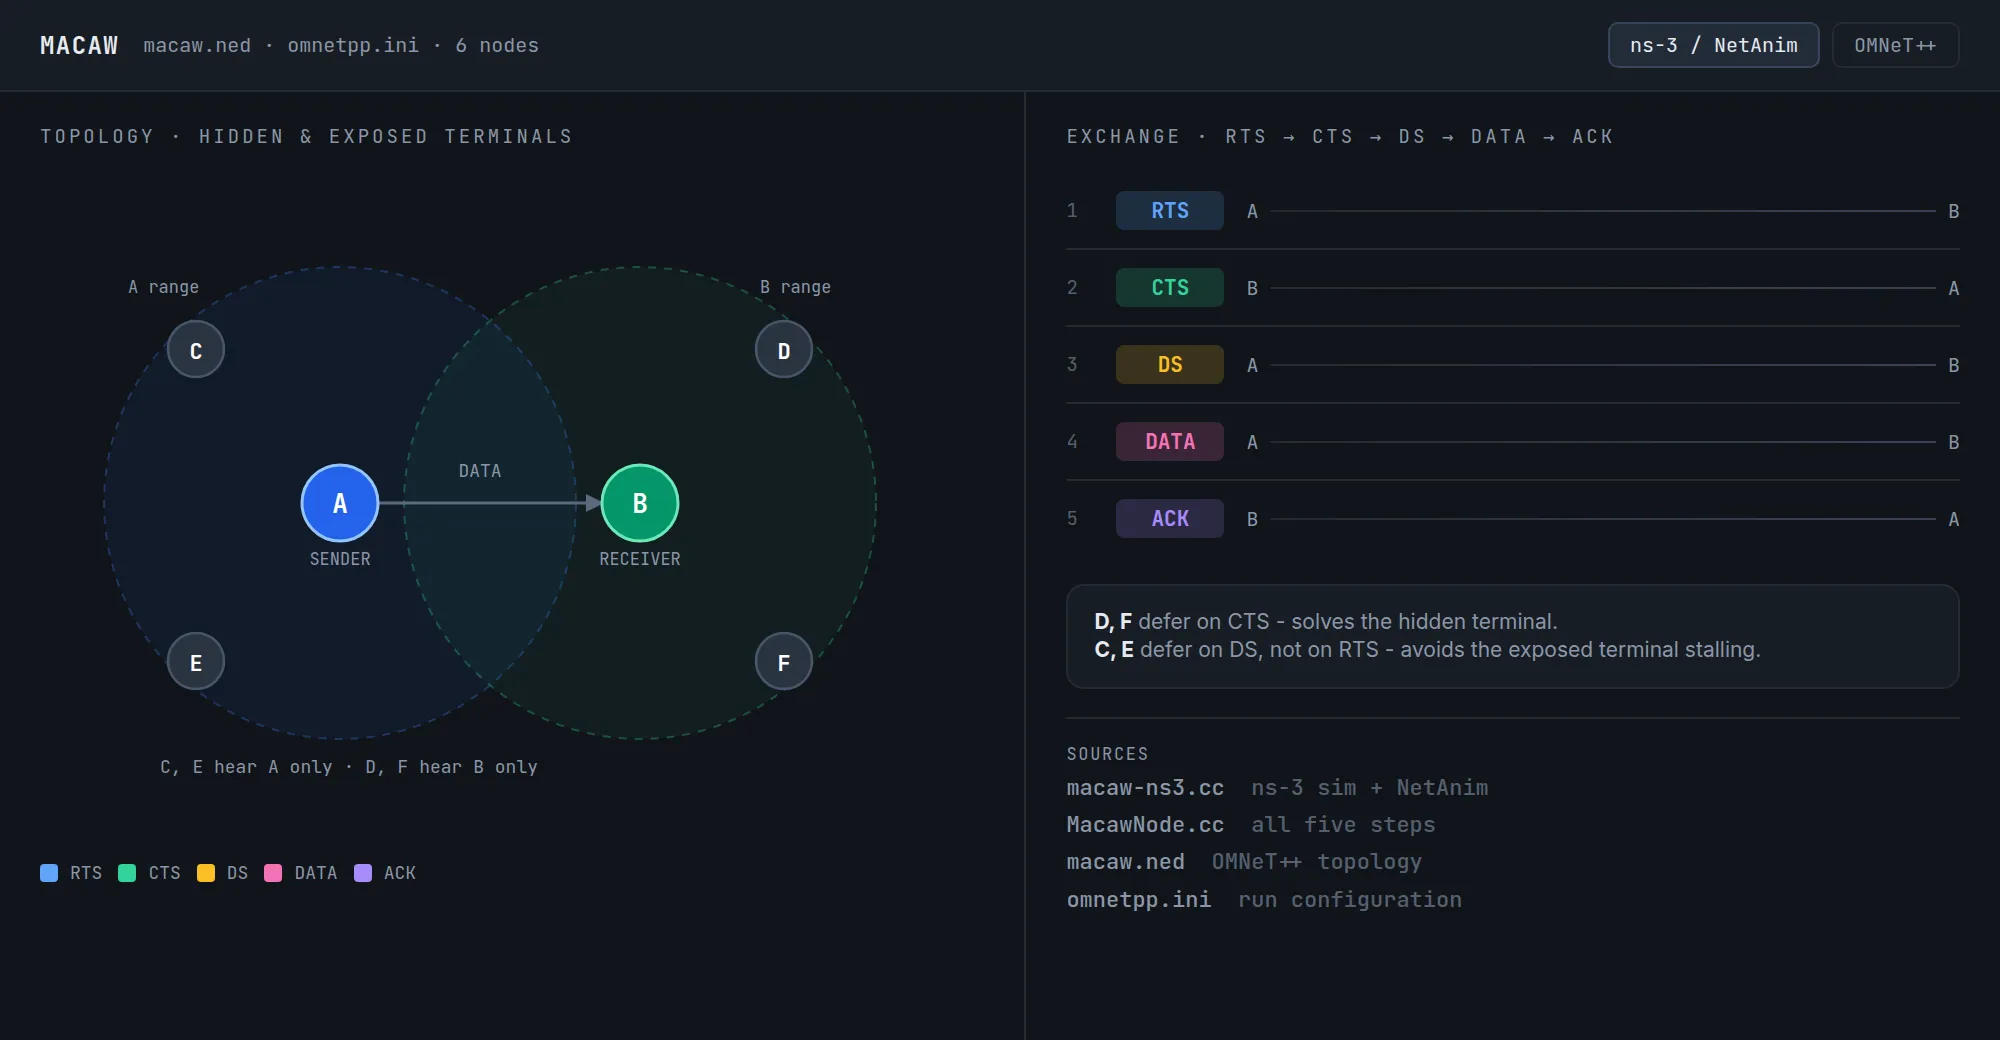This screenshot has width=2000, height=1040.
Task: Select the DATA exchange step badge
Action: pos(1170,442)
